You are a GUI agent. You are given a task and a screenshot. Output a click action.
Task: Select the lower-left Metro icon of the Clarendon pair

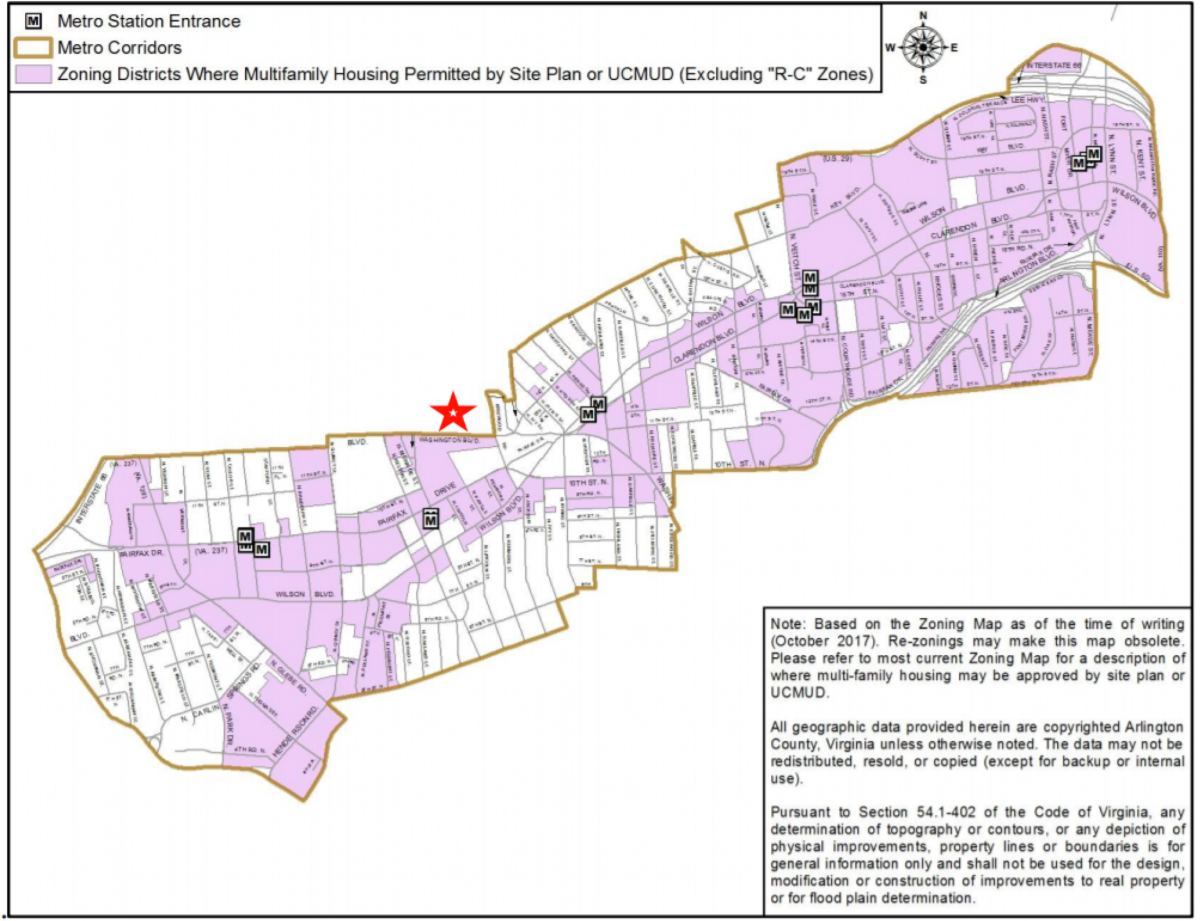click(588, 414)
